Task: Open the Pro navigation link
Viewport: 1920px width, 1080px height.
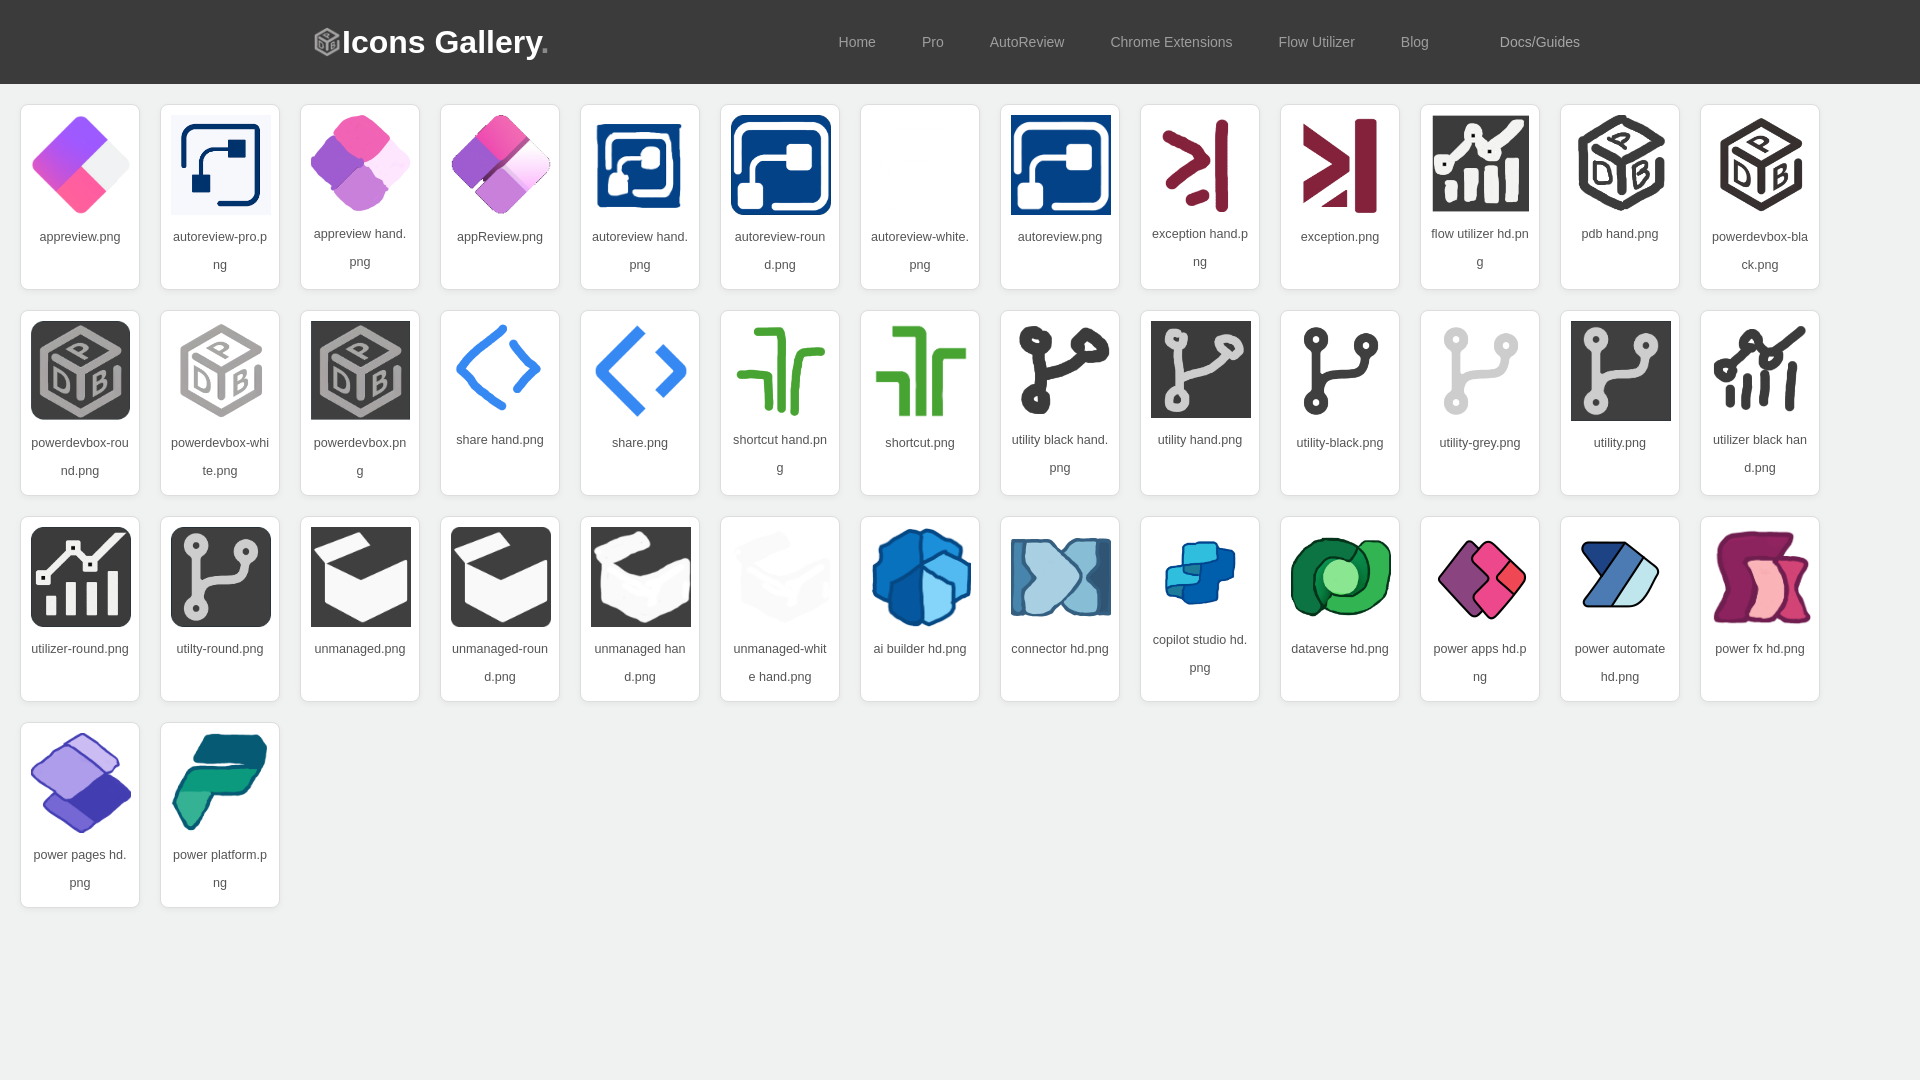Action: tap(933, 42)
